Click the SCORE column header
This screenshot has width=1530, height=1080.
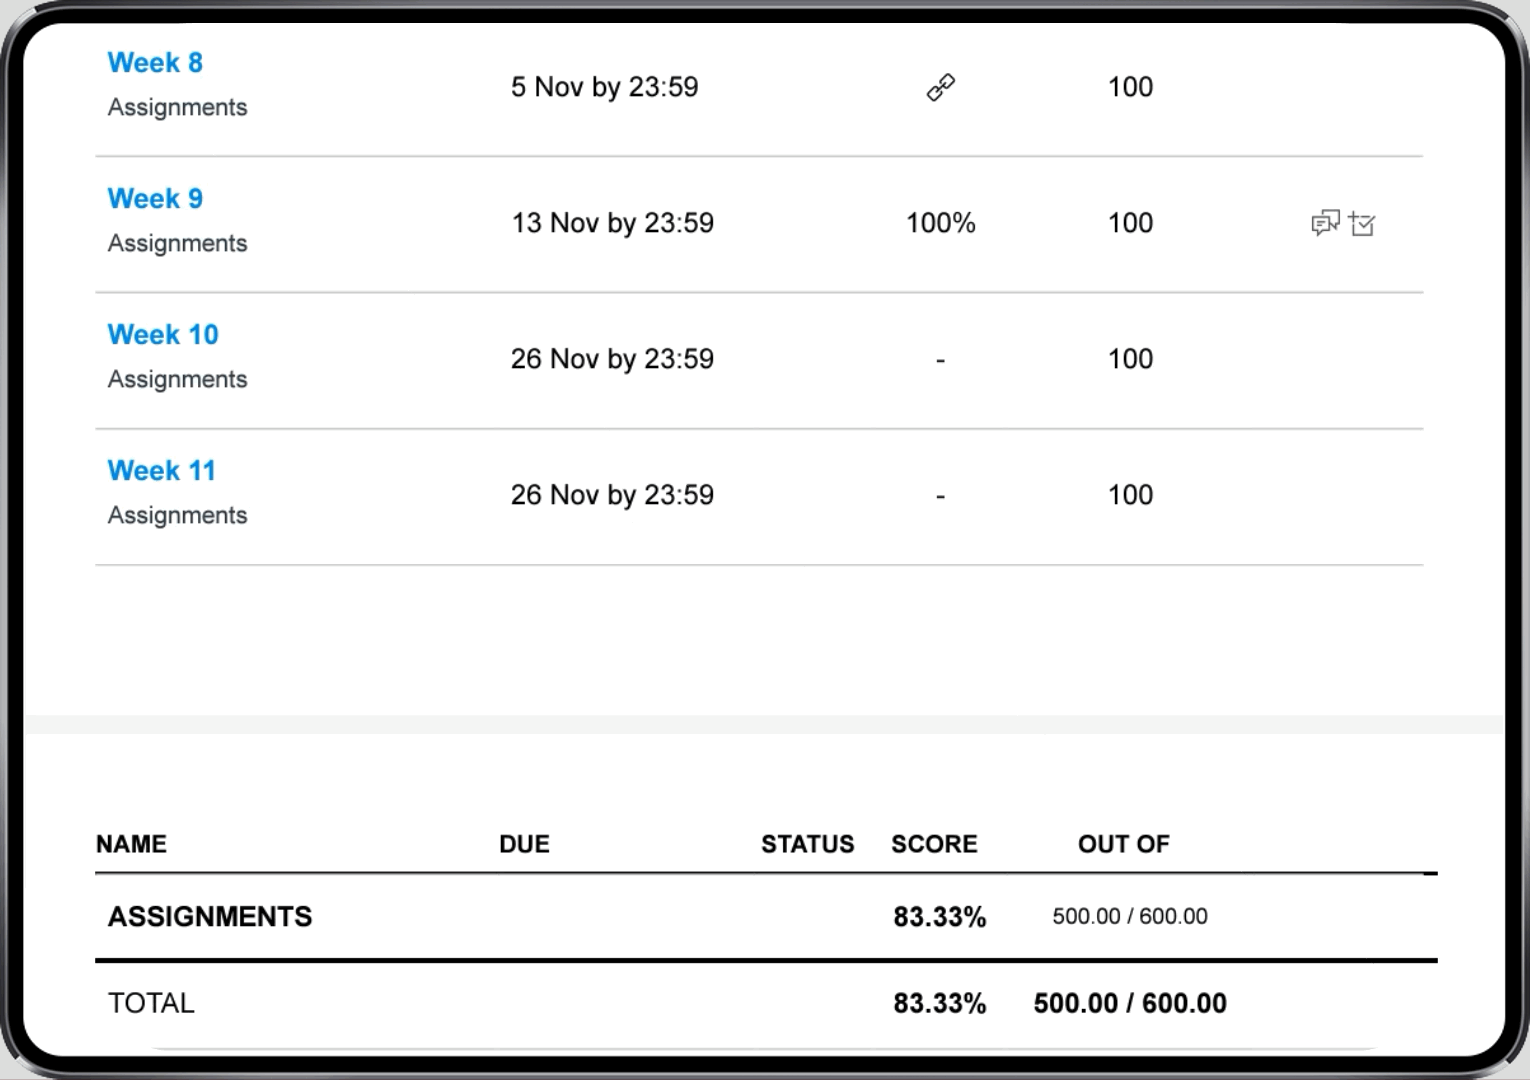point(934,844)
